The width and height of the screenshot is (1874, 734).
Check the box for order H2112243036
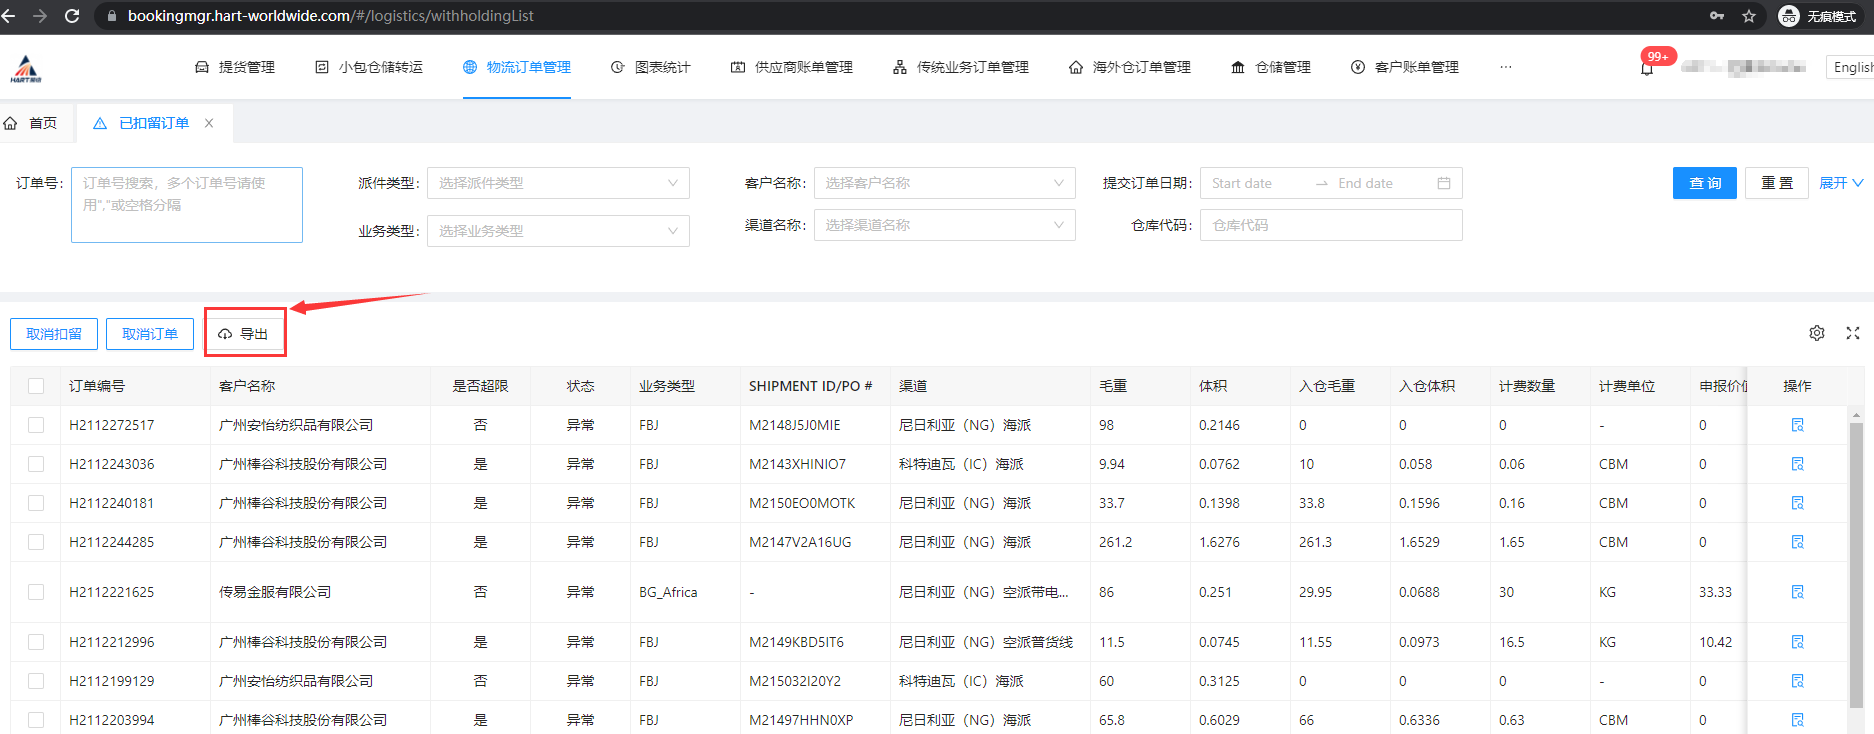36,464
